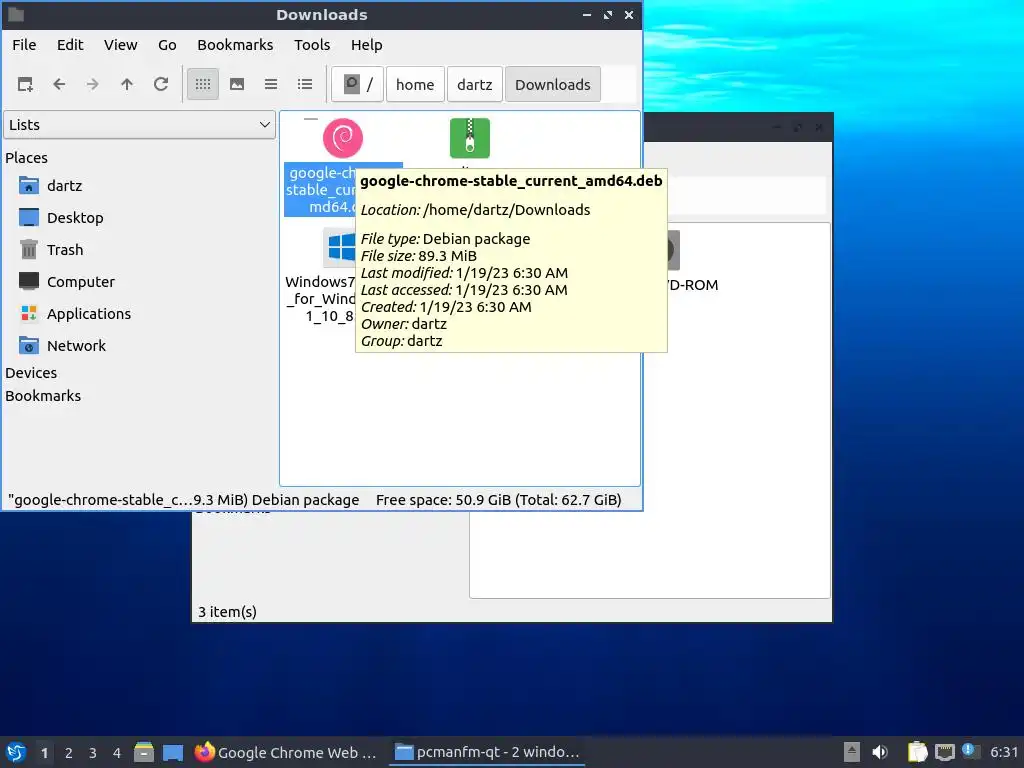
Task: Open the Bookmarks menu
Action: [235, 45]
